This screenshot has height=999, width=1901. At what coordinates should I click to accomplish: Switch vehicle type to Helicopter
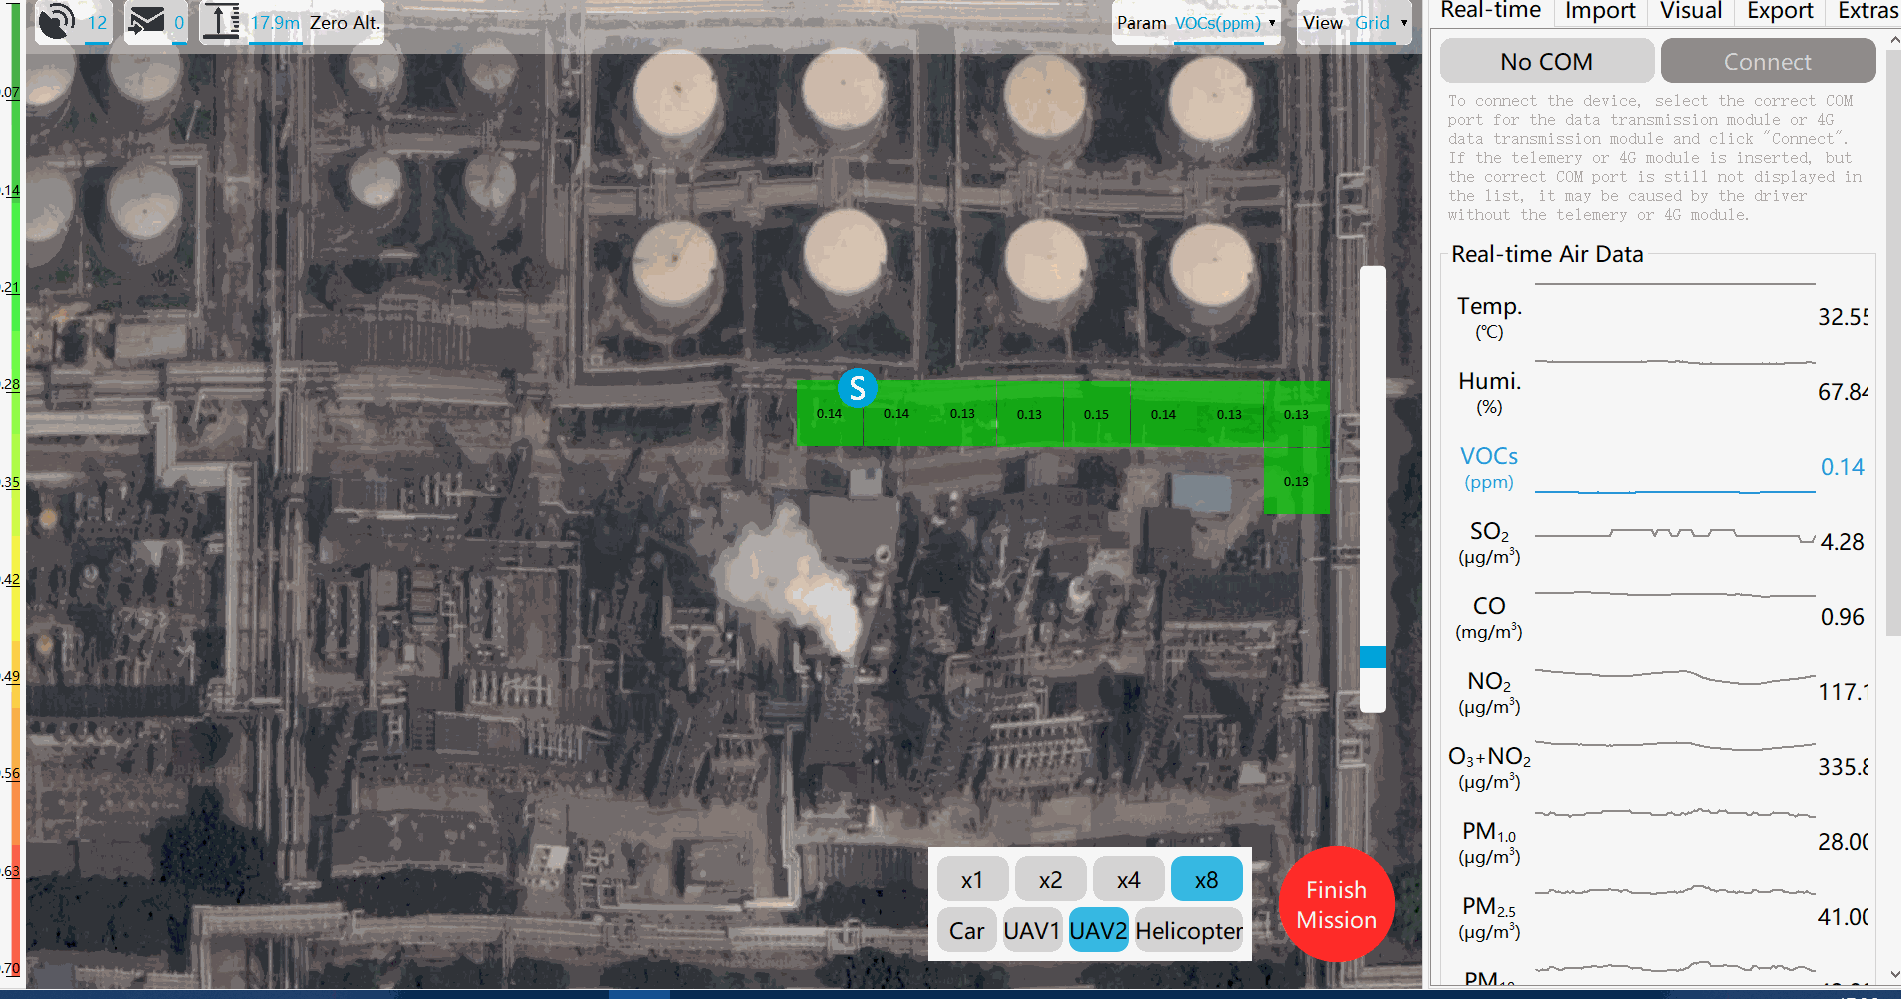coord(1189,930)
